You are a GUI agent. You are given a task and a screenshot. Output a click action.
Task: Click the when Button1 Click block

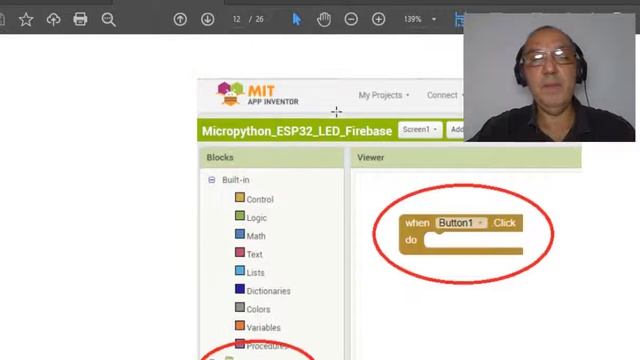[x=461, y=235]
